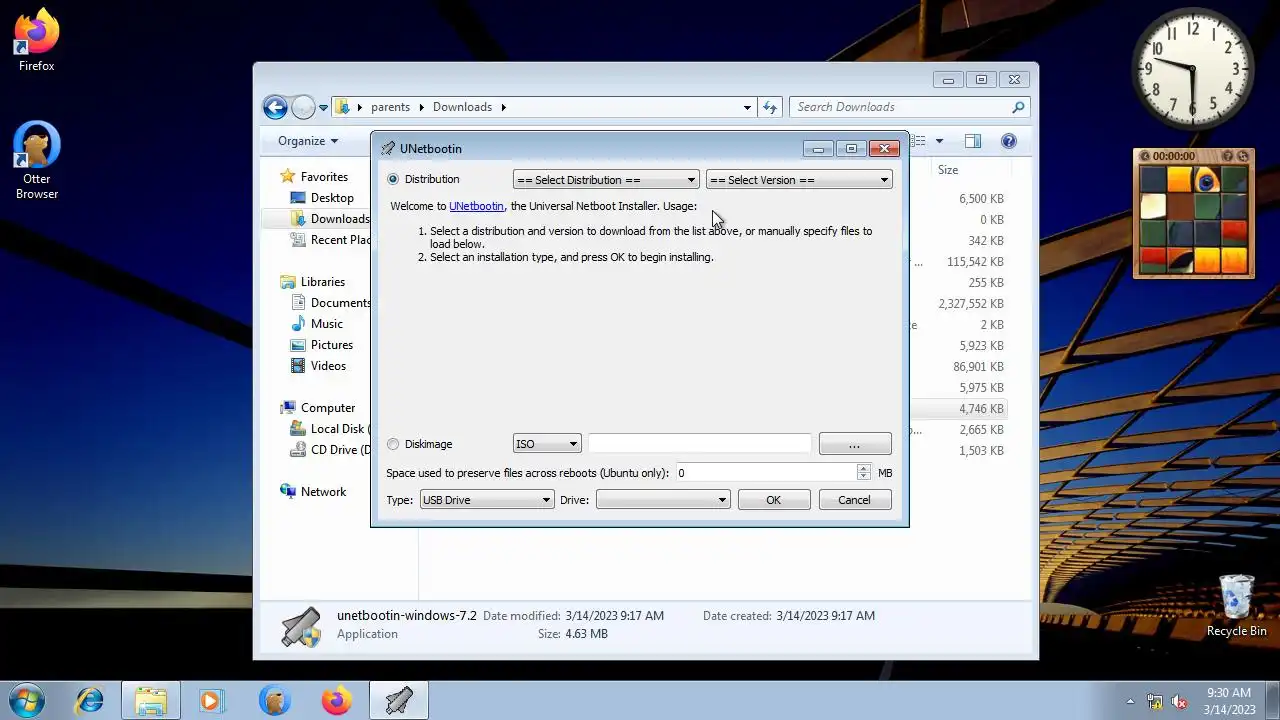Viewport: 1280px width, 720px height.
Task: Open Pictures library in navigation pane
Action: 331,345
